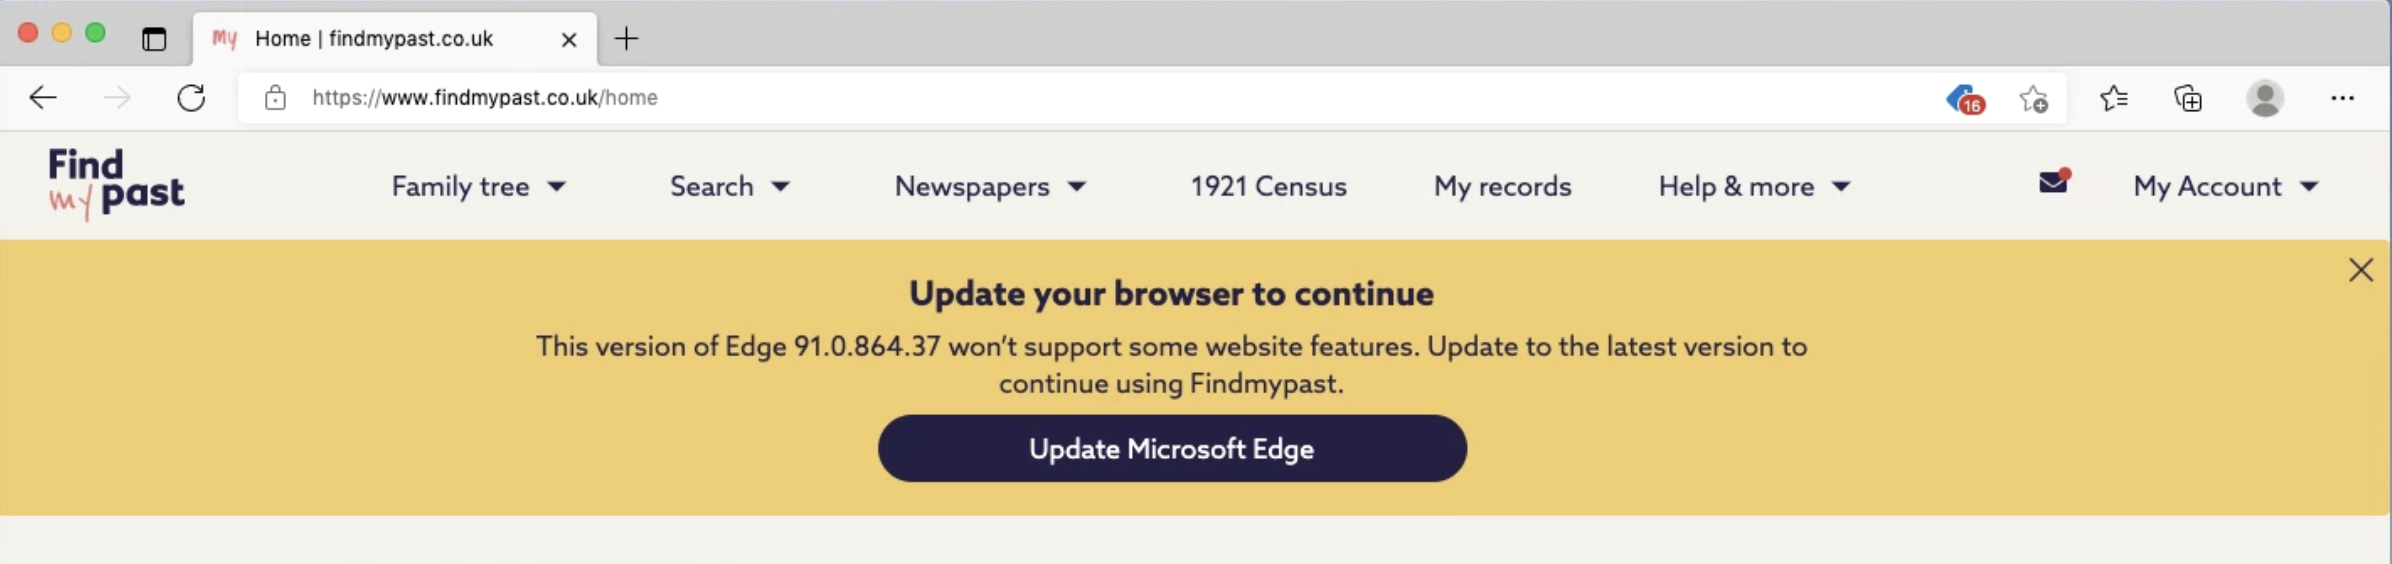
Task: Click the address bar URL field
Action: point(900,98)
